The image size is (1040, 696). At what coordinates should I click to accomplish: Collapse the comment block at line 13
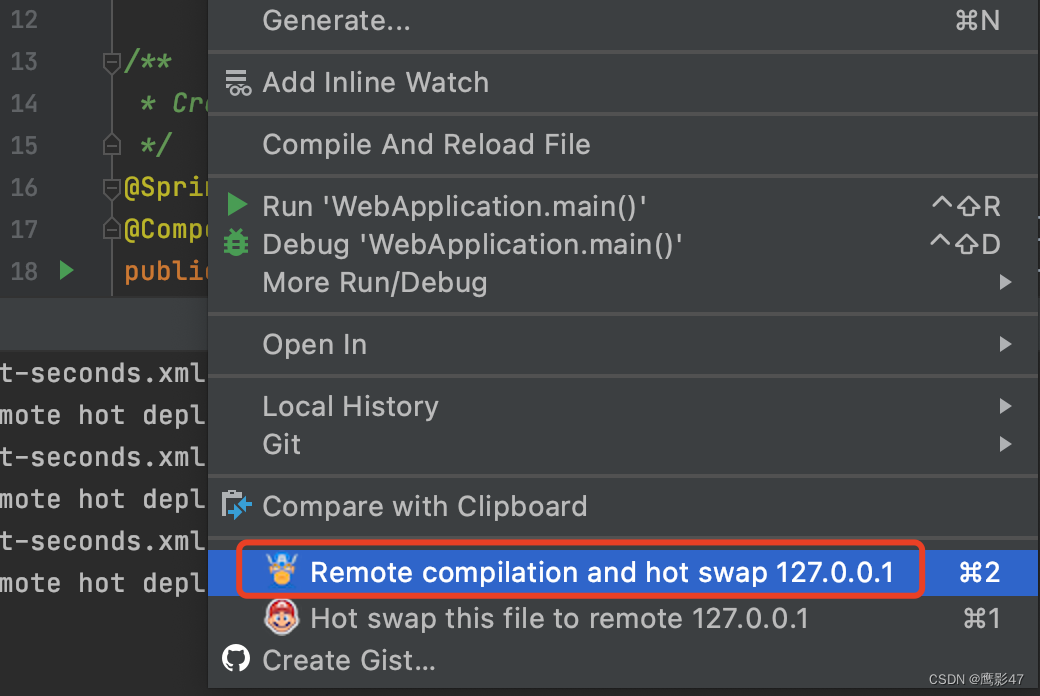[x=111, y=61]
